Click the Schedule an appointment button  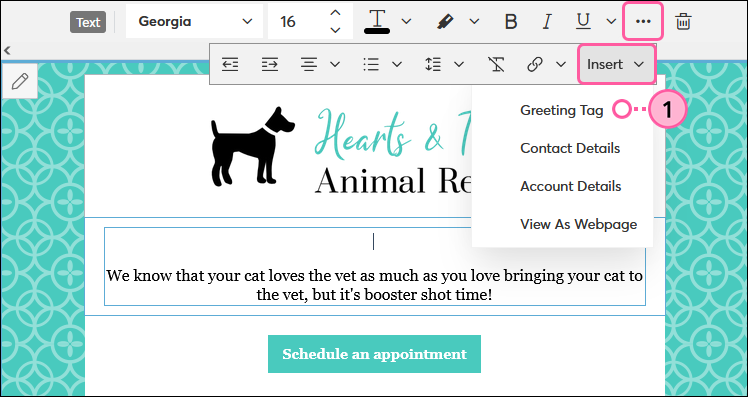(374, 354)
